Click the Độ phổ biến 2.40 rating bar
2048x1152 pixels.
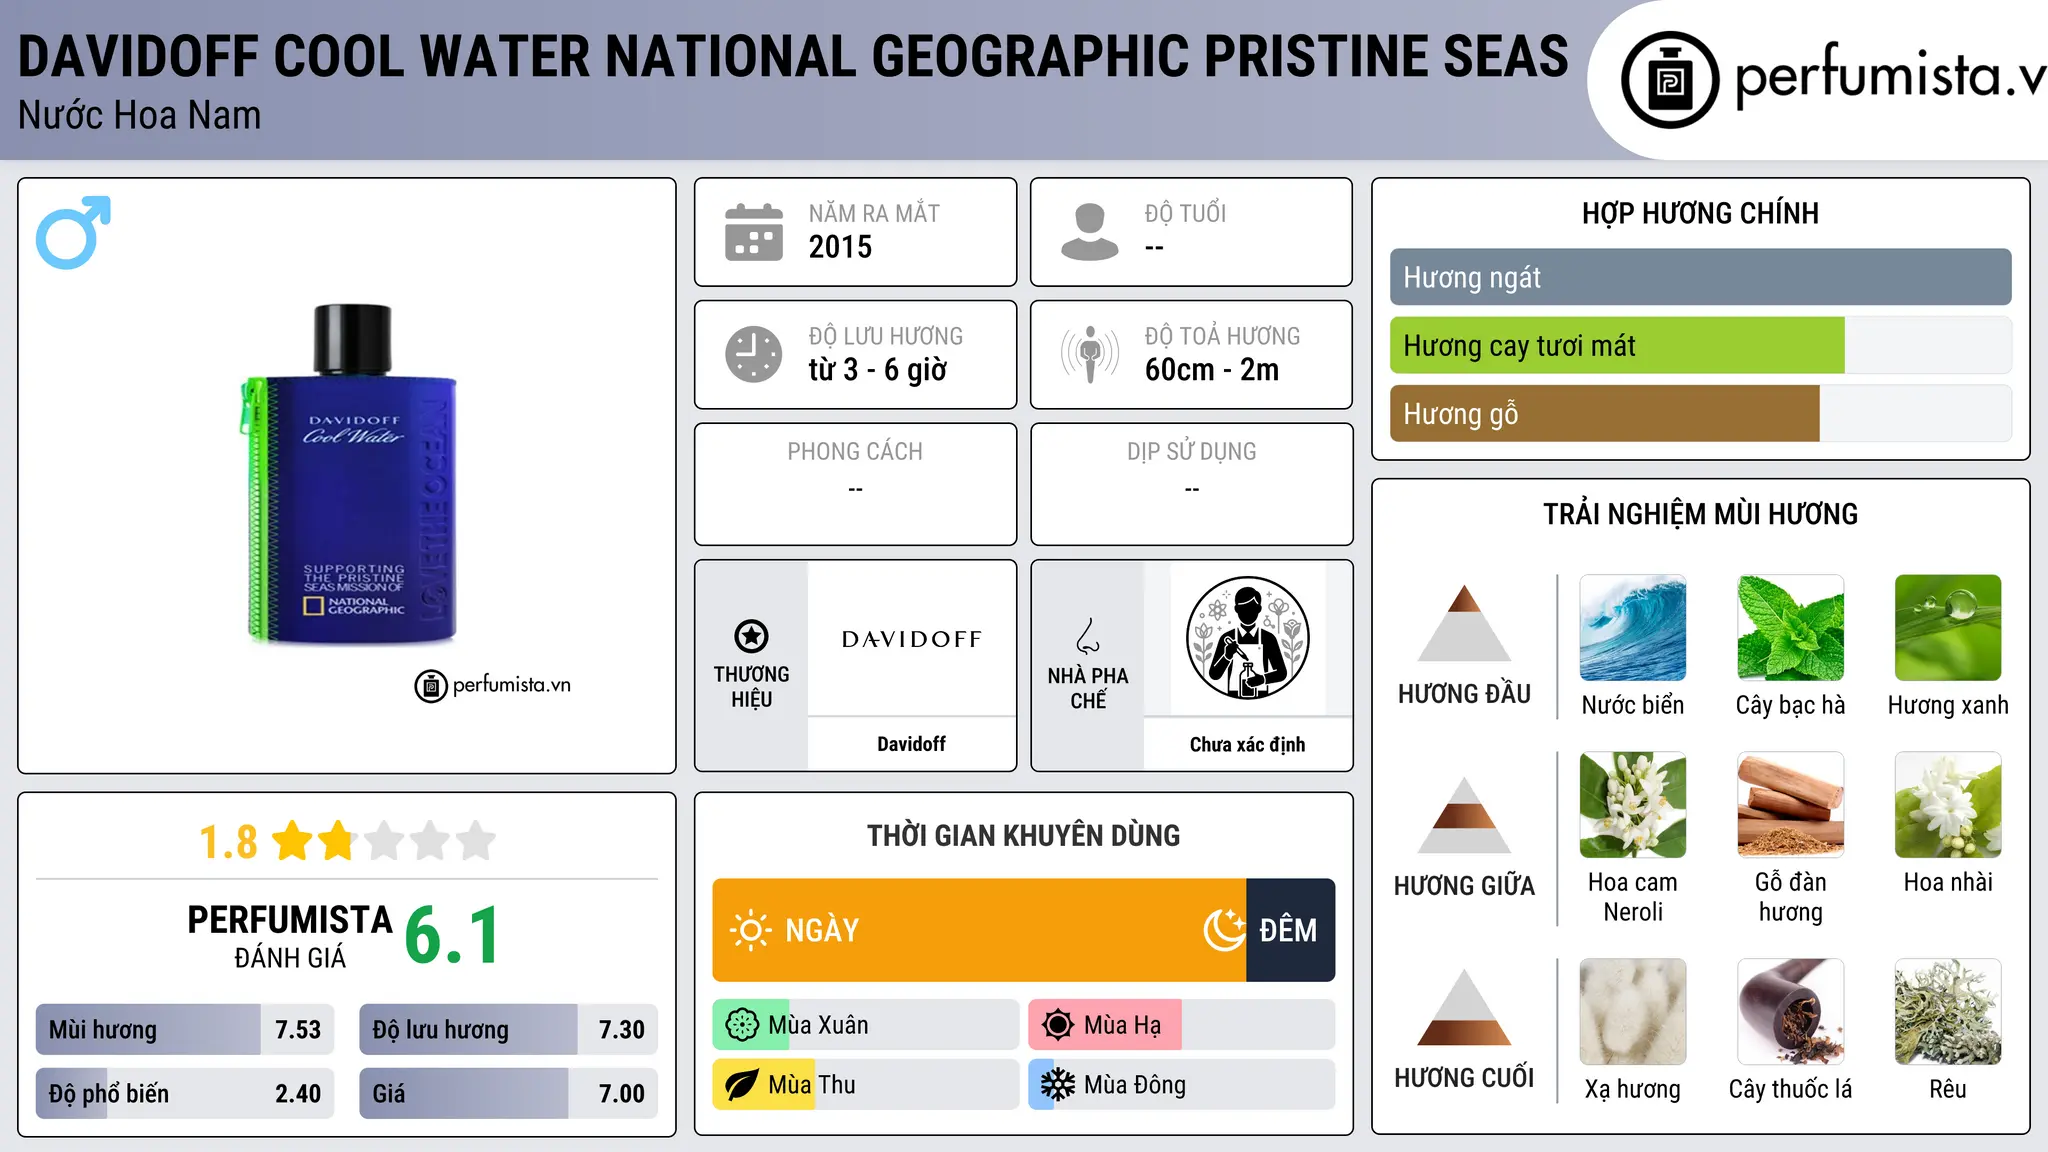(x=185, y=1094)
